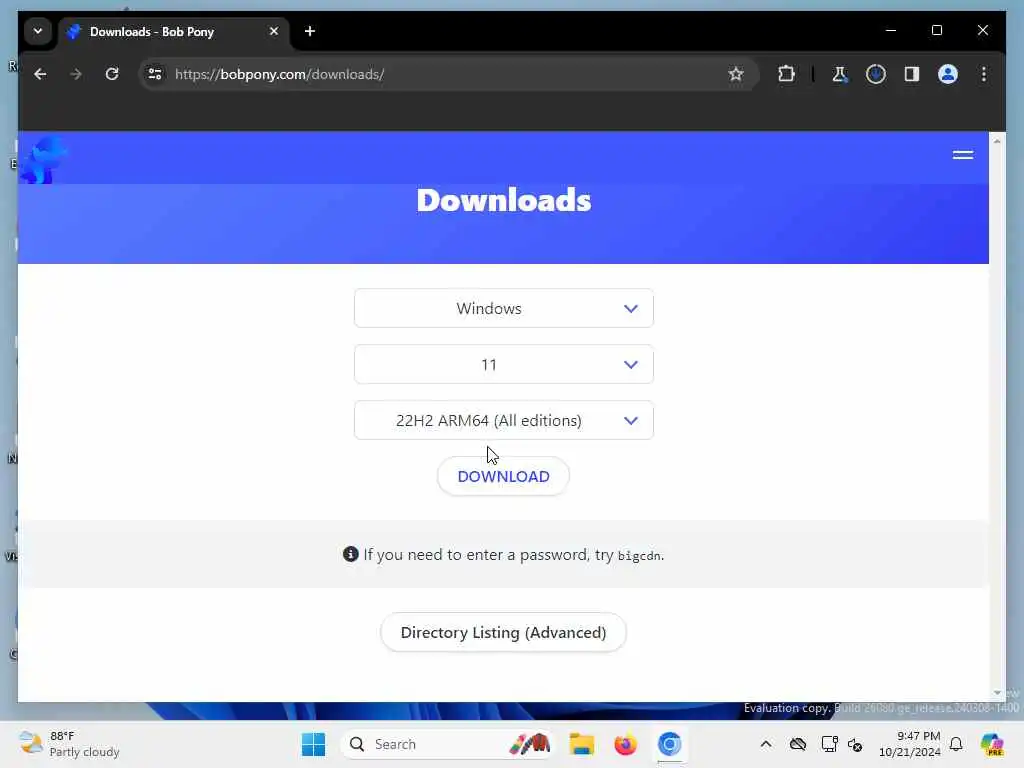Open the Extensions puzzle icon
The height and width of the screenshot is (768, 1024).
(786, 74)
